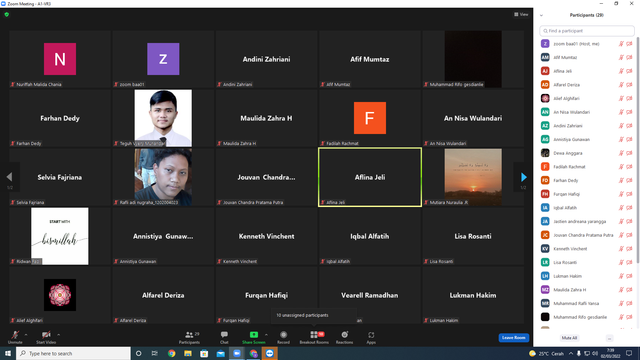Image resolution: width=640 pixels, height=360 pixels.
Task: Collapse the Participants panel chevron
Action: pos(541,15)
